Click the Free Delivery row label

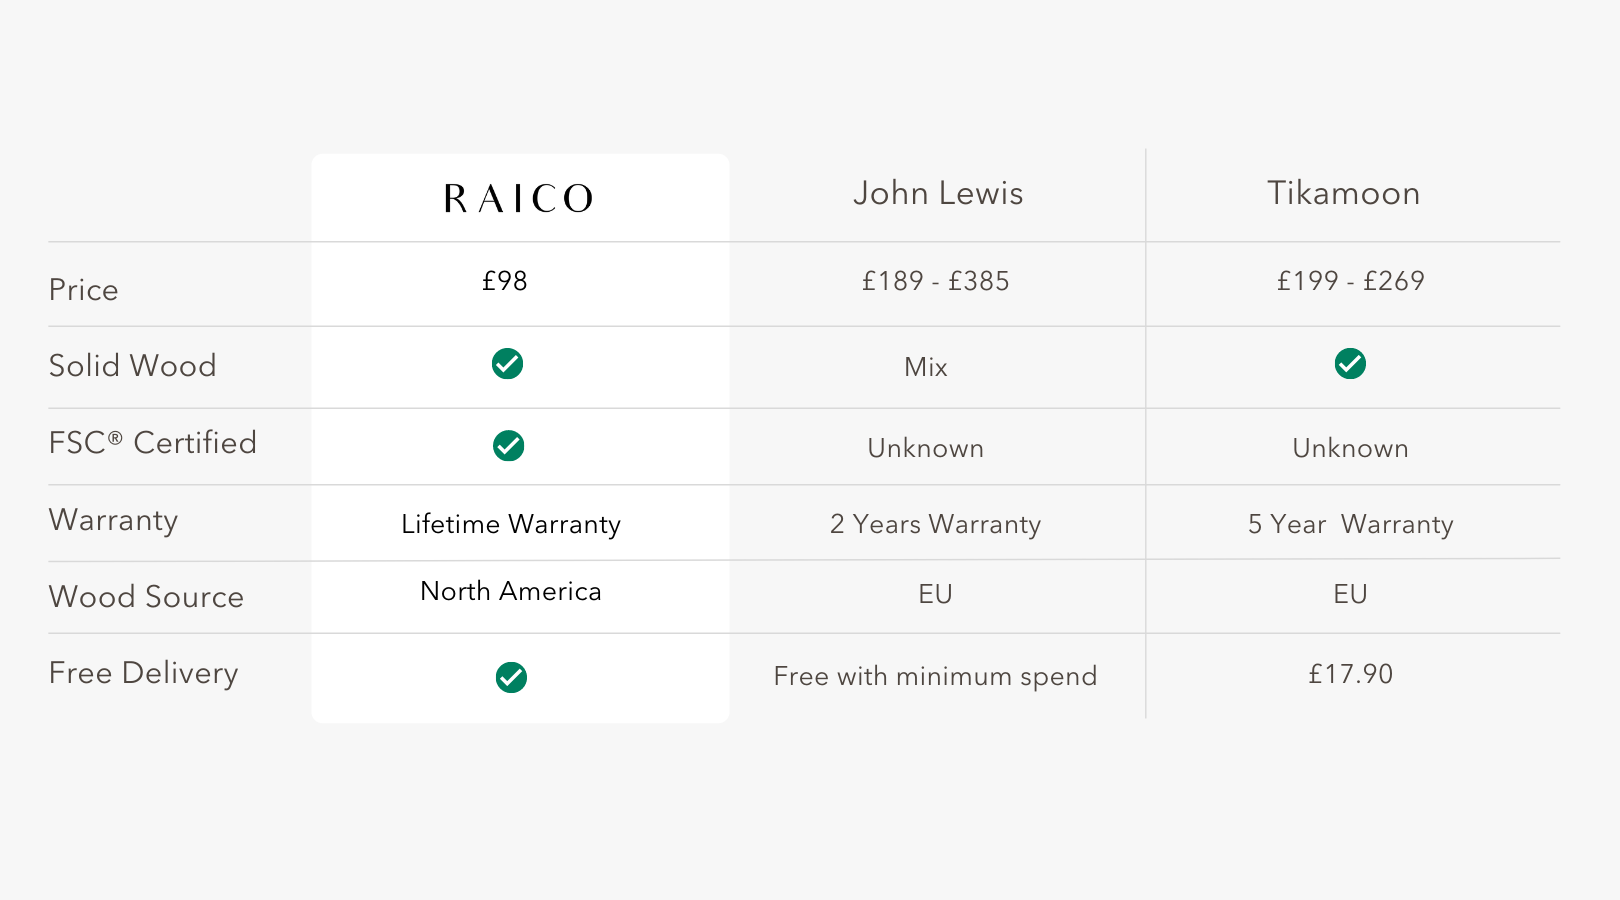coord(143,673)
